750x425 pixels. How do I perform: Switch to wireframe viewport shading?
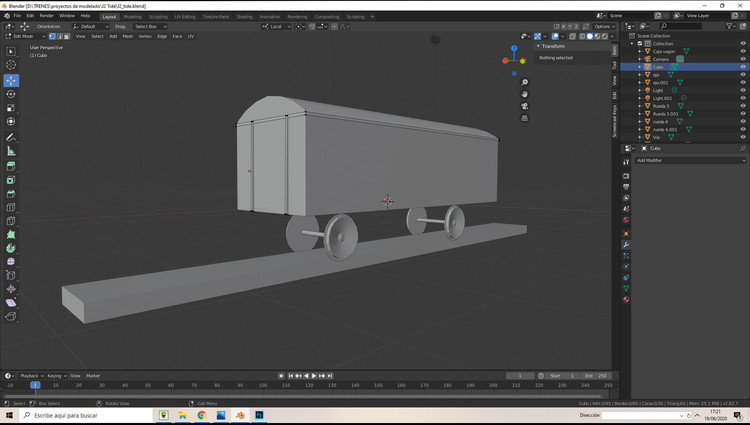pyautogui.click(x=582, y=36)
